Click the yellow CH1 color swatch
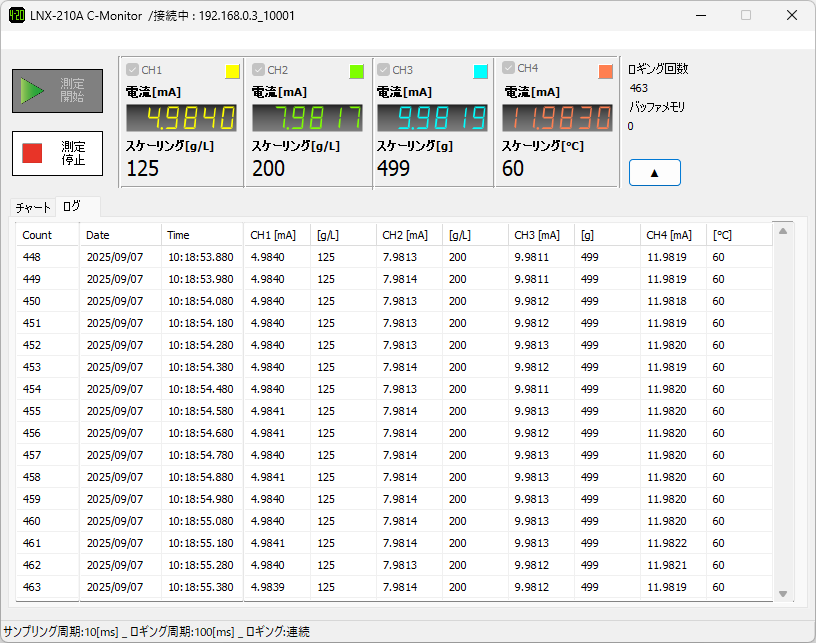816x643 pixels. (232, 72)
